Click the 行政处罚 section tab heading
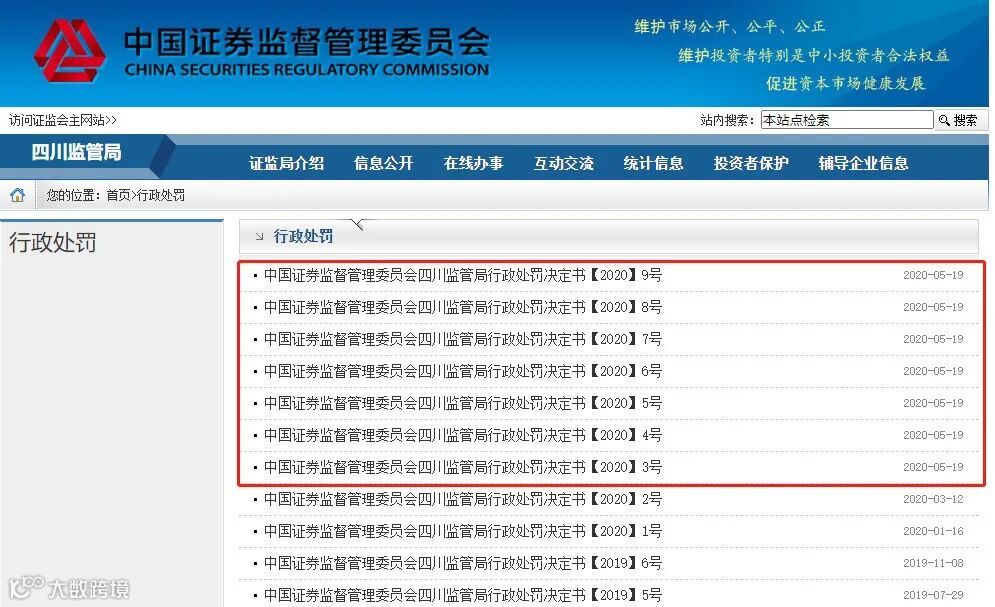The width and height of the screenshot is (995, 607). (303, 237)
